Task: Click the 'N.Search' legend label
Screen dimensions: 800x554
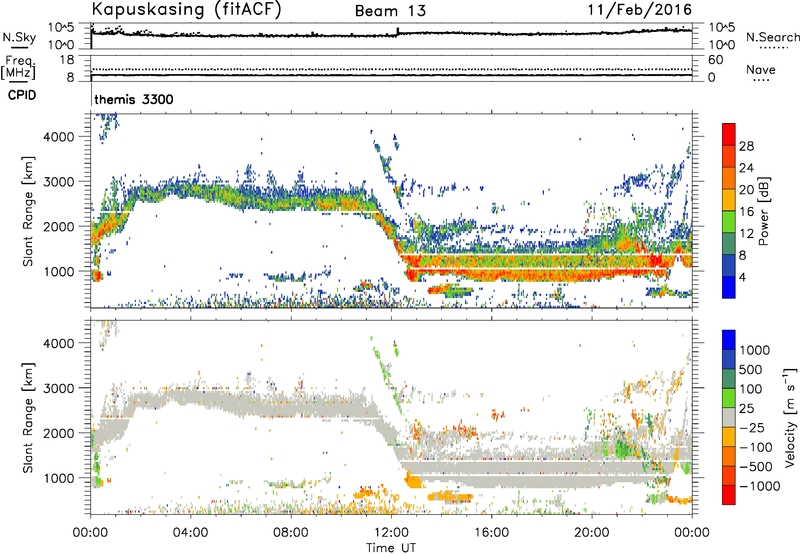Action: (x=772, y=37)
